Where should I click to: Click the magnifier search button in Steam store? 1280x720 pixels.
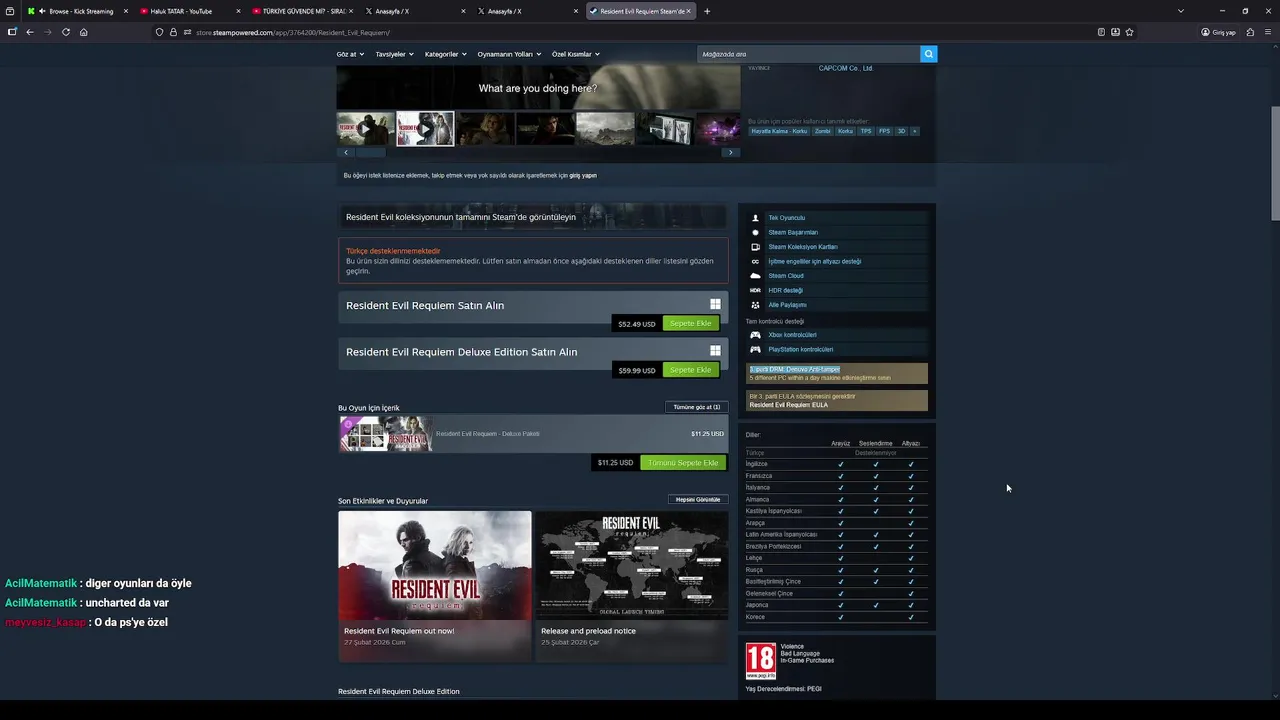[929, 54]
